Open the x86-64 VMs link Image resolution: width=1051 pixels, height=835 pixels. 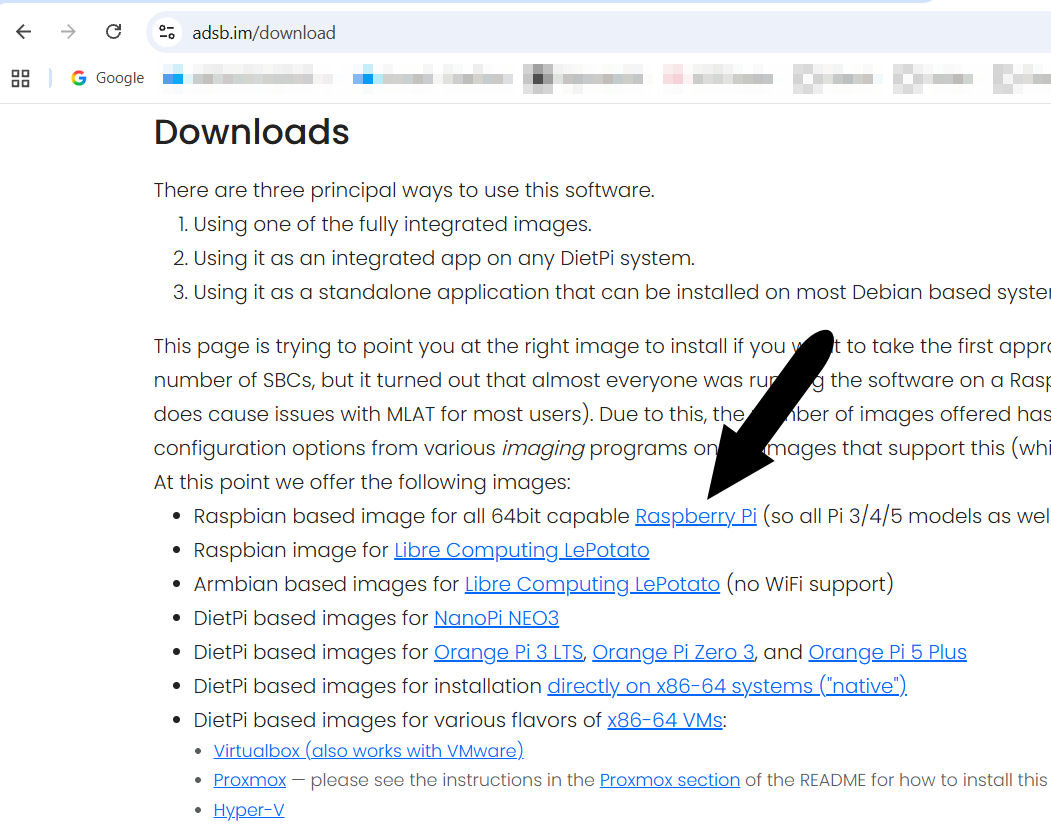pos(664,720)
